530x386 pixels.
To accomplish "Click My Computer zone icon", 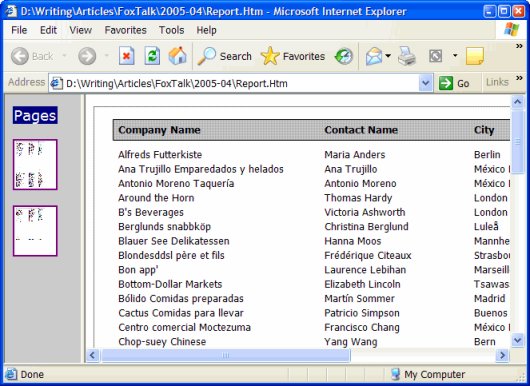I will pyautogui.click(x=395, y=374).
